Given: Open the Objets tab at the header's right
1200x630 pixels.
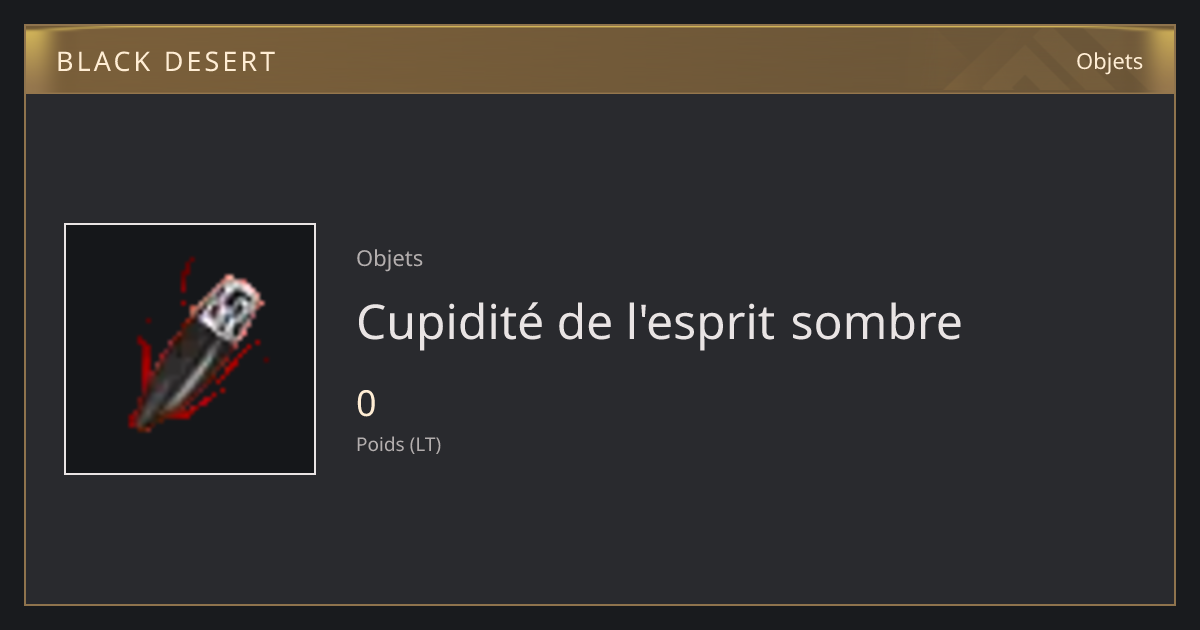Looking at the screenshot, I should (1109, 62).
